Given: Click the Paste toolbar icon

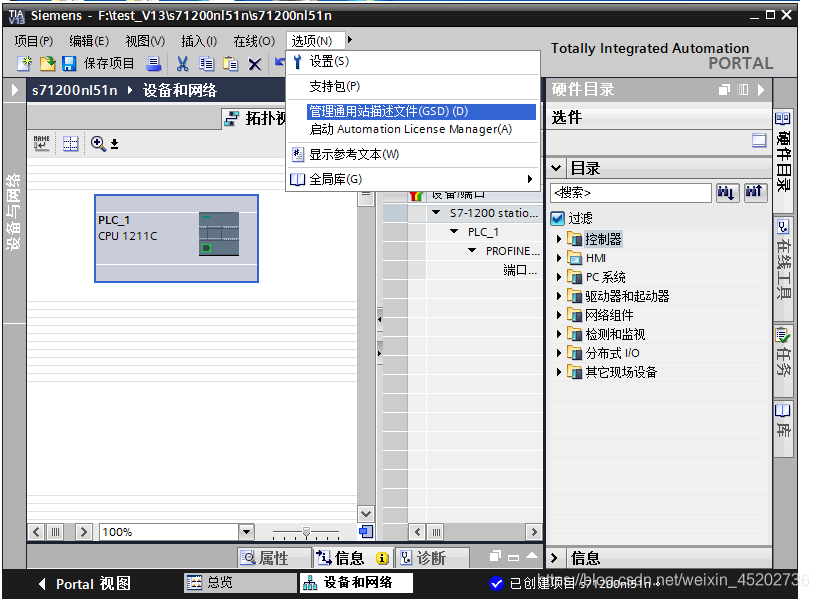Looking at the screenshot, I should pyautogui.click(x=230, y=64).
